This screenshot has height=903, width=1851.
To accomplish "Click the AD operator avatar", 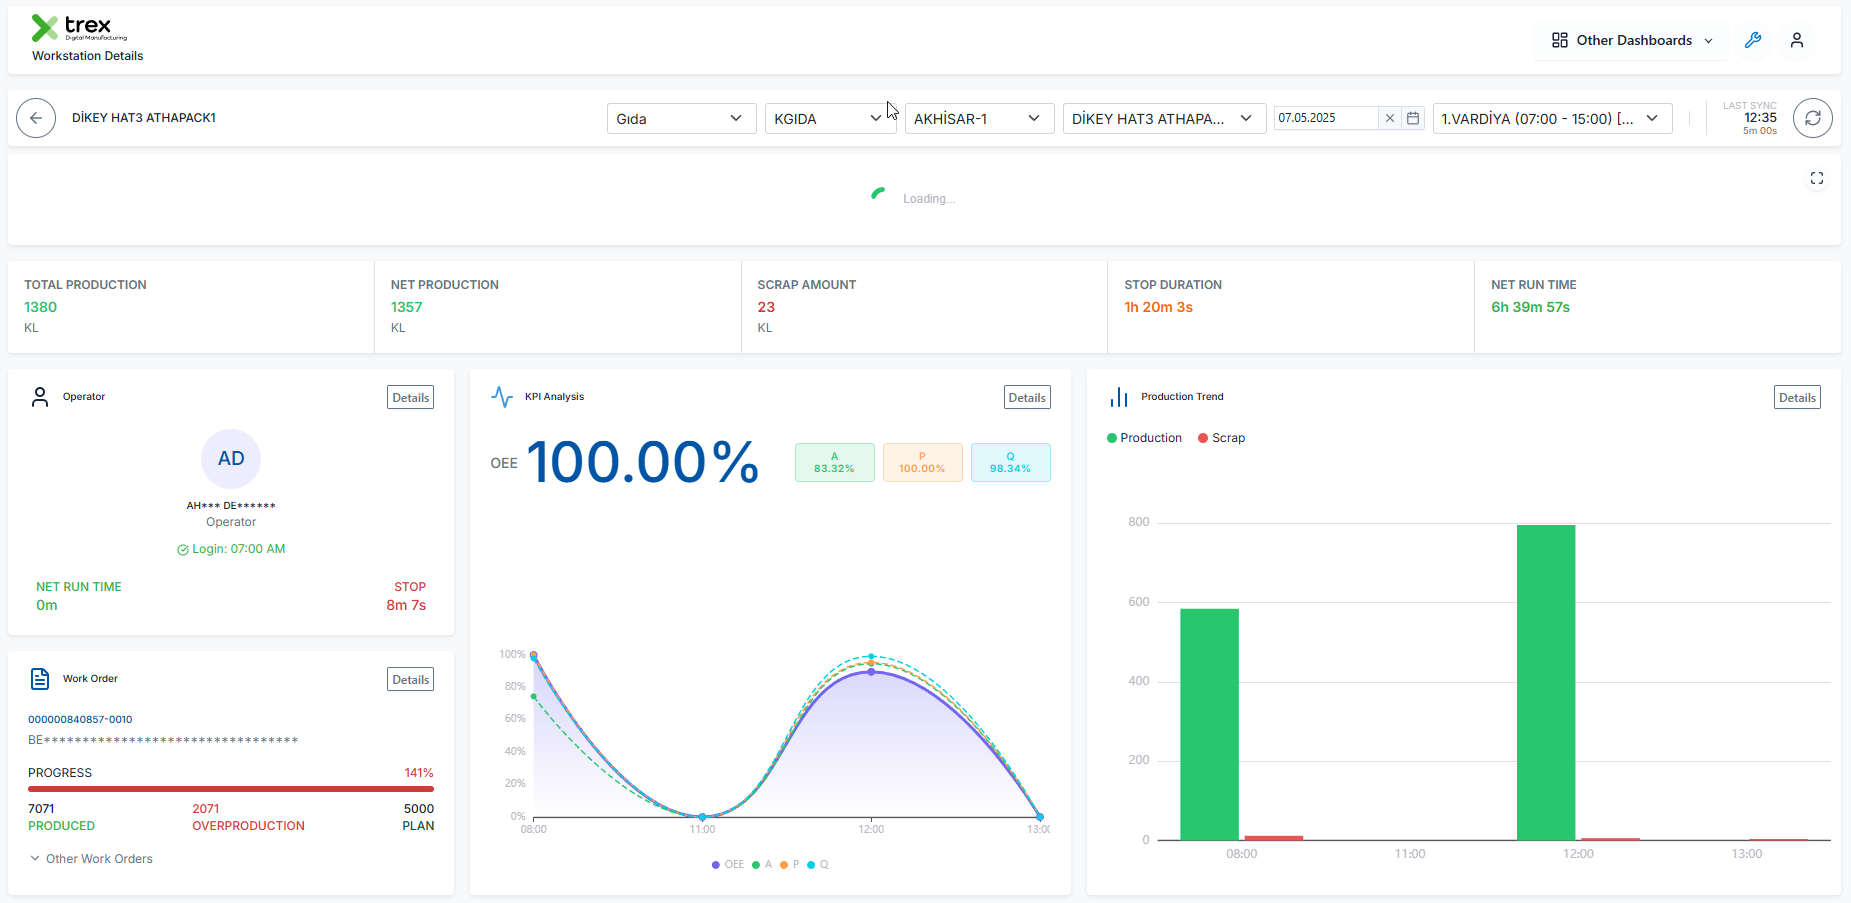I will pyautogui.click(x=231, y=459).
